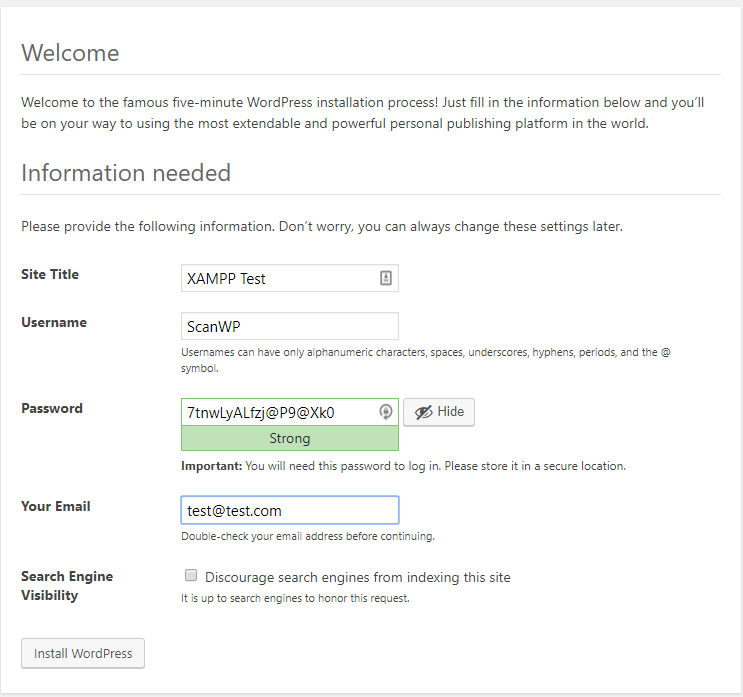Click the Your Email label

pyautogui.click(x=56, y=507)
